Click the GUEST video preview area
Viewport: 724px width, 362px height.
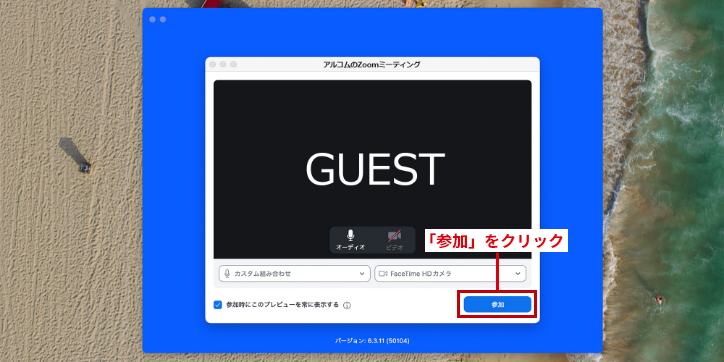tap(372, 169)
